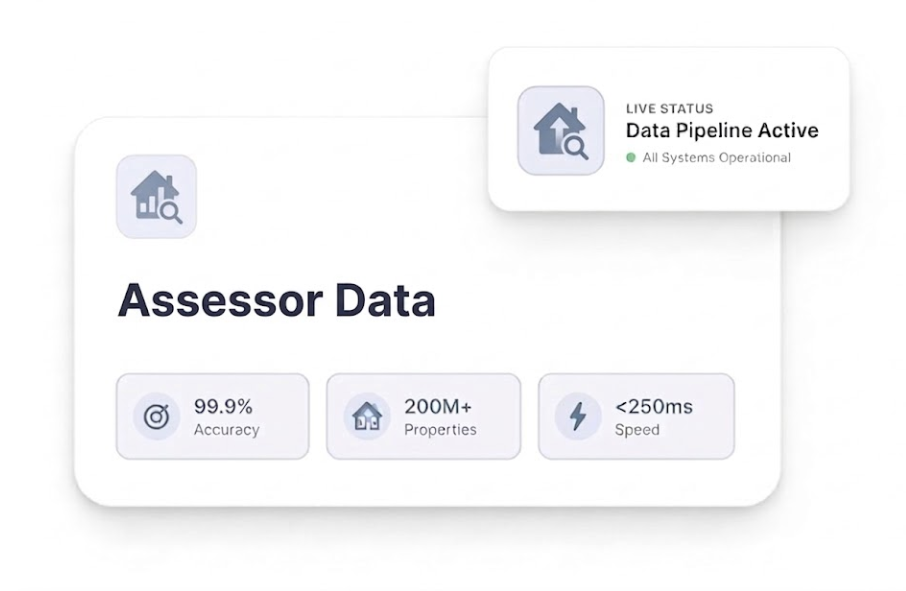Click the Speed label
The width and height of the screenshot is (906, 591).
click(x=637, y=430)
